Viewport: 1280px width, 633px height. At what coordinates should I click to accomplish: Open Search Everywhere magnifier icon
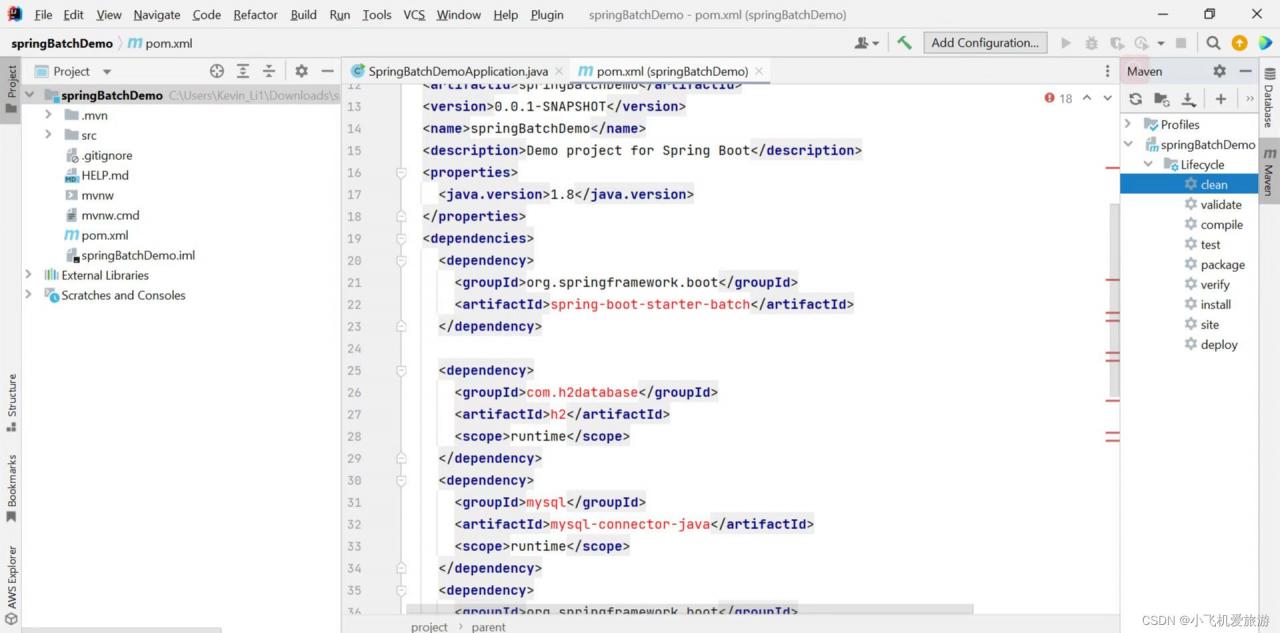pos(1213,43)
